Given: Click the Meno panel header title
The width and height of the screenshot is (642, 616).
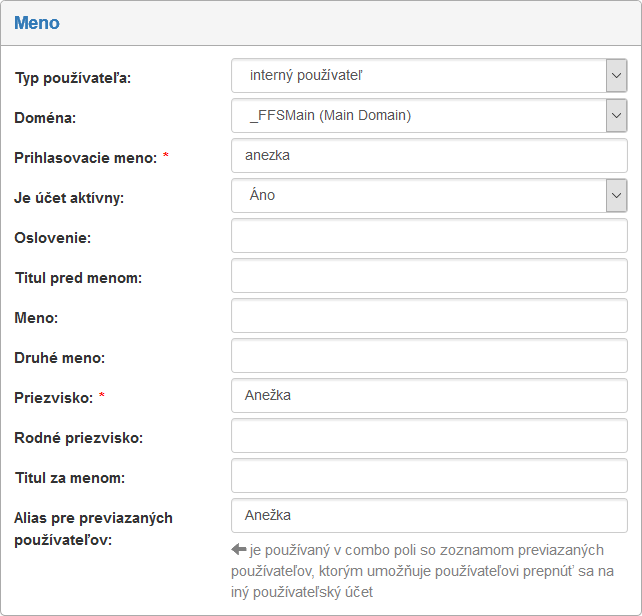Looking at the screenshot, I should [x=37, y=22].
